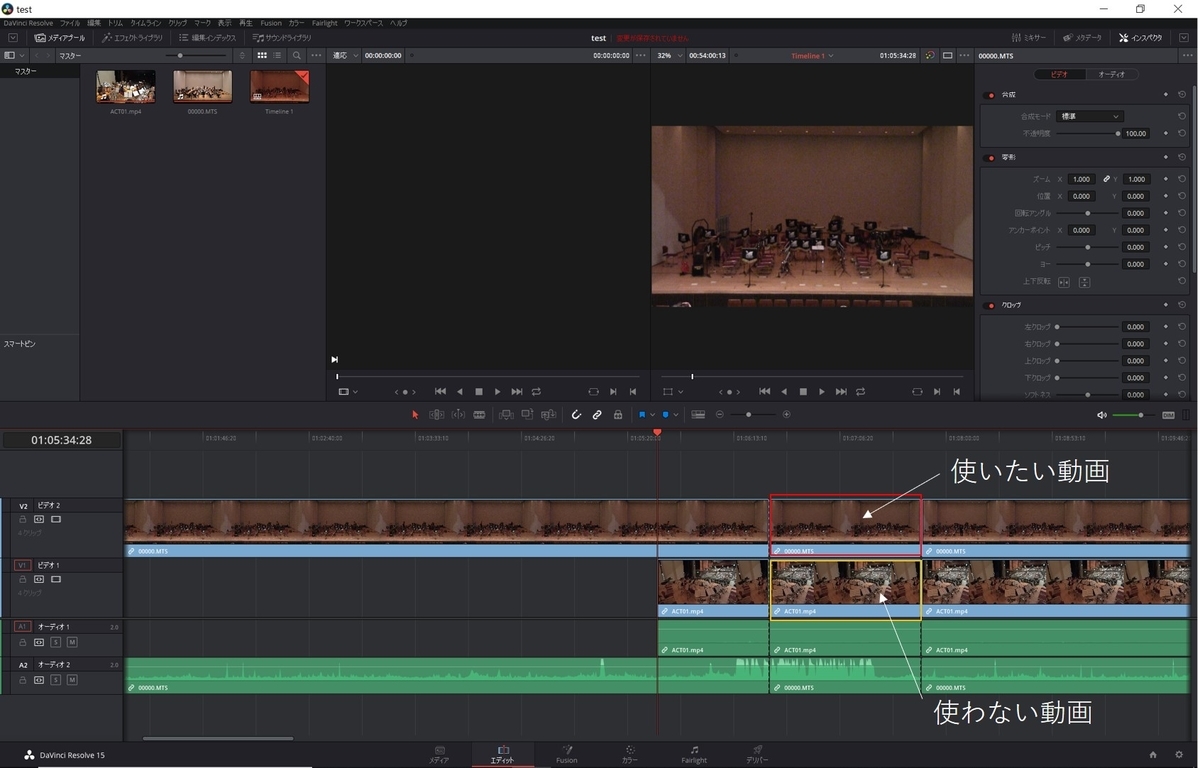Open the ミキサー panel
The height and width of the screenshot is (768, 1200).
point(1030,38)
